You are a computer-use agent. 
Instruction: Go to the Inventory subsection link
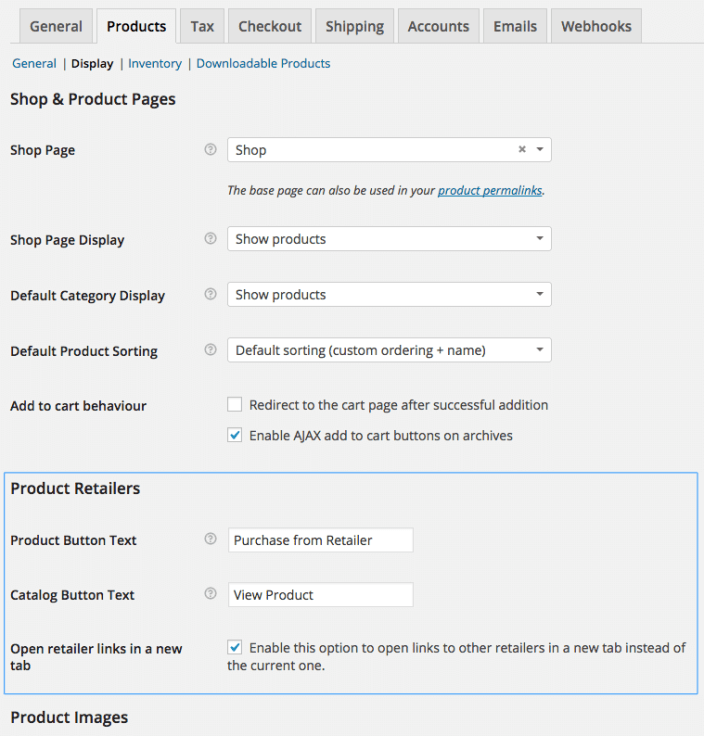(155, 63)
